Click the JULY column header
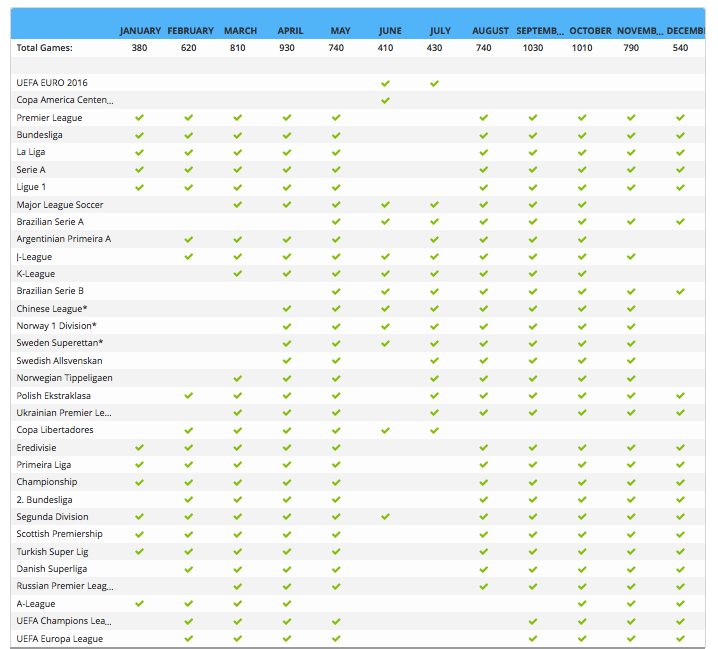Viewport: 718px width, 649px height. 440,31
